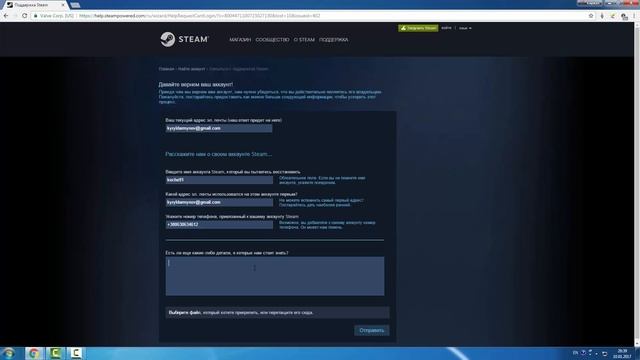Click the 'Расскажите нам о своем аккаунте Steam' heading

point(218,154)
